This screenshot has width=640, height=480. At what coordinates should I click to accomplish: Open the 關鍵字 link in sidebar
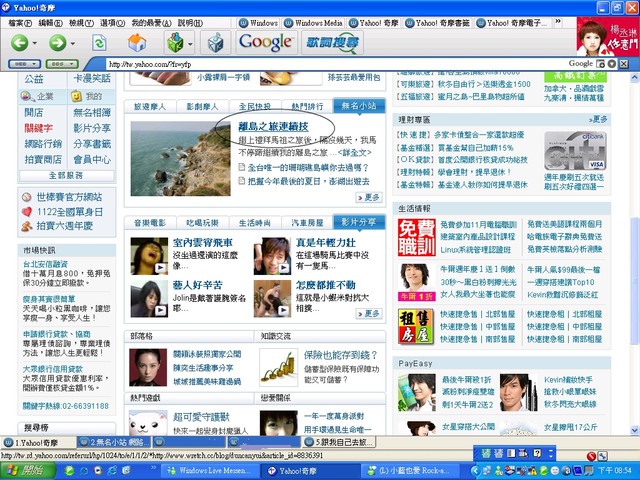coord(38,128)
